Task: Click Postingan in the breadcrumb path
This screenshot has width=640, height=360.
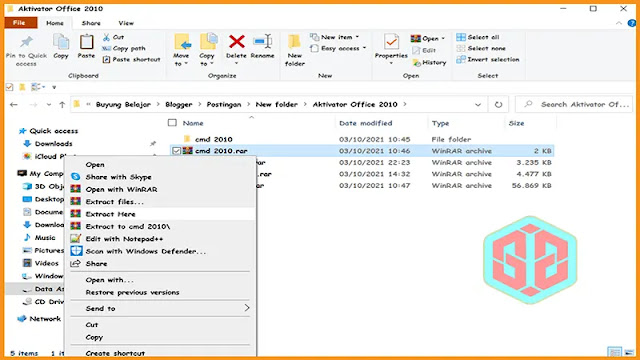Action: 224,104
